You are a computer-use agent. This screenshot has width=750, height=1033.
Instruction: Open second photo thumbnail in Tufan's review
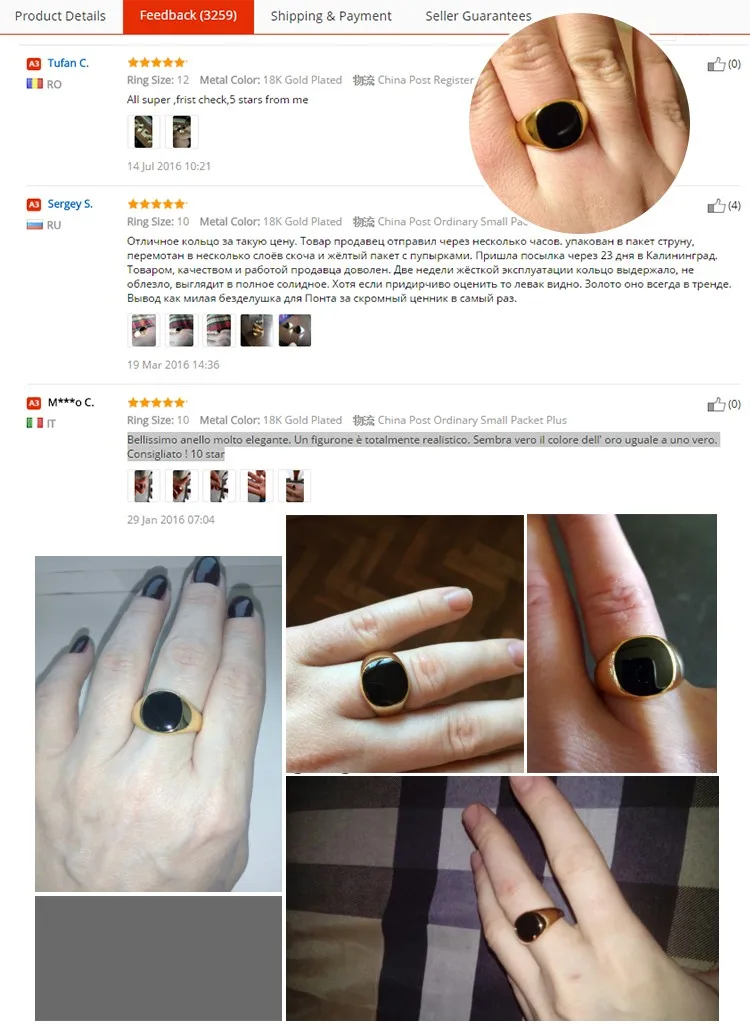pos(181,132)
